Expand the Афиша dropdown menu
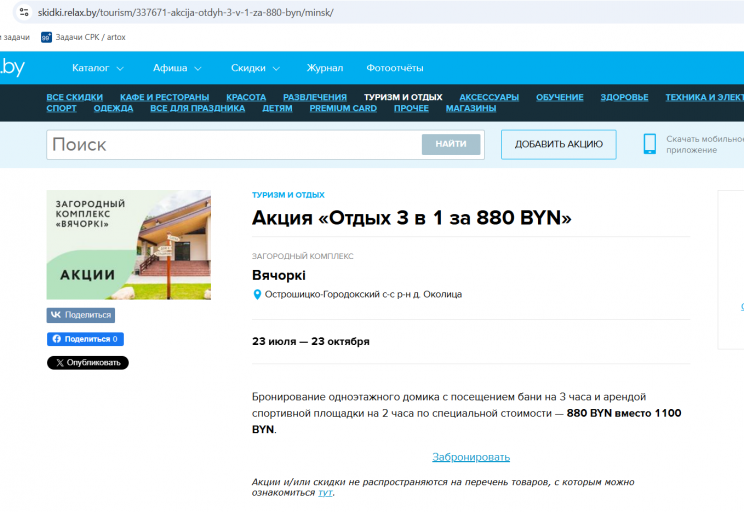This screenshot has width=744, height=512. pyautogui.click(x=177, y=68)
